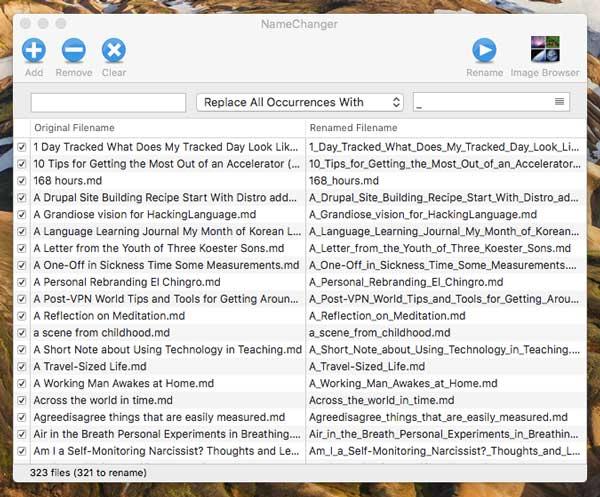Screen dimensions: 600x497
Task: Click the original text search field
Action: pyautogui.click(x=108, y=102)
